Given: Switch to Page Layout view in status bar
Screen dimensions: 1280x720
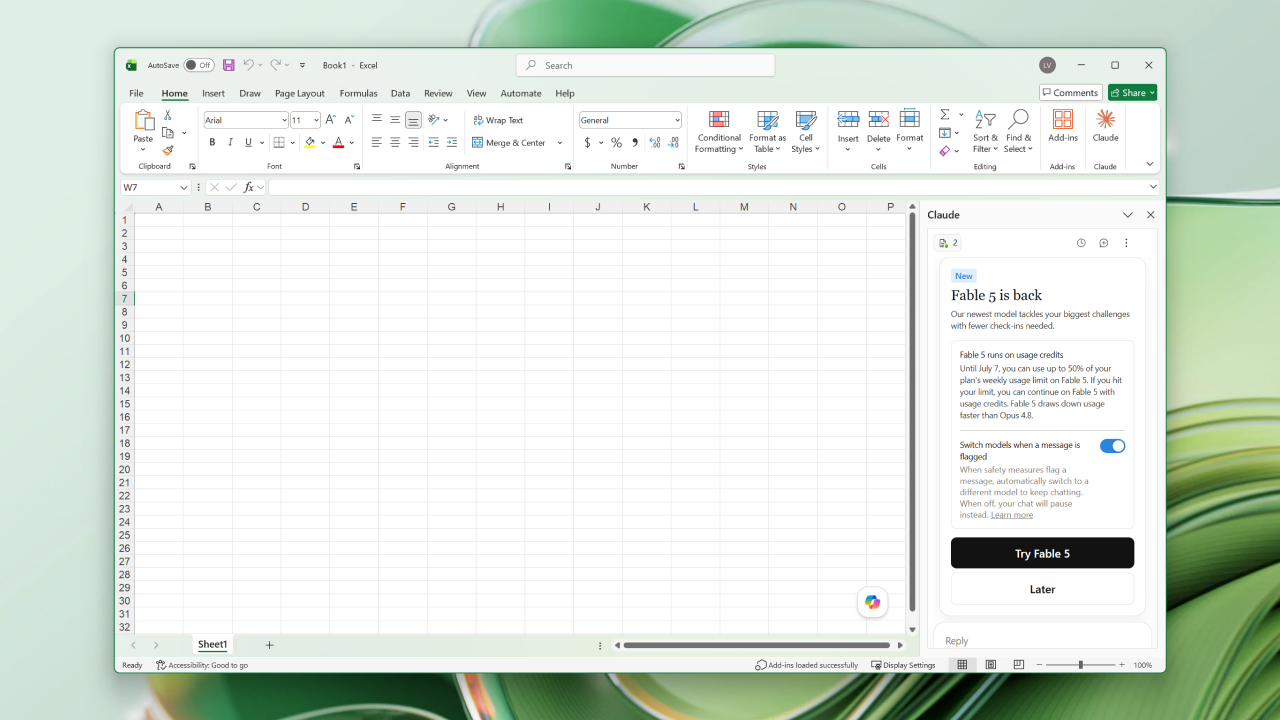Looking at the screenshot, I should [990, 665].
